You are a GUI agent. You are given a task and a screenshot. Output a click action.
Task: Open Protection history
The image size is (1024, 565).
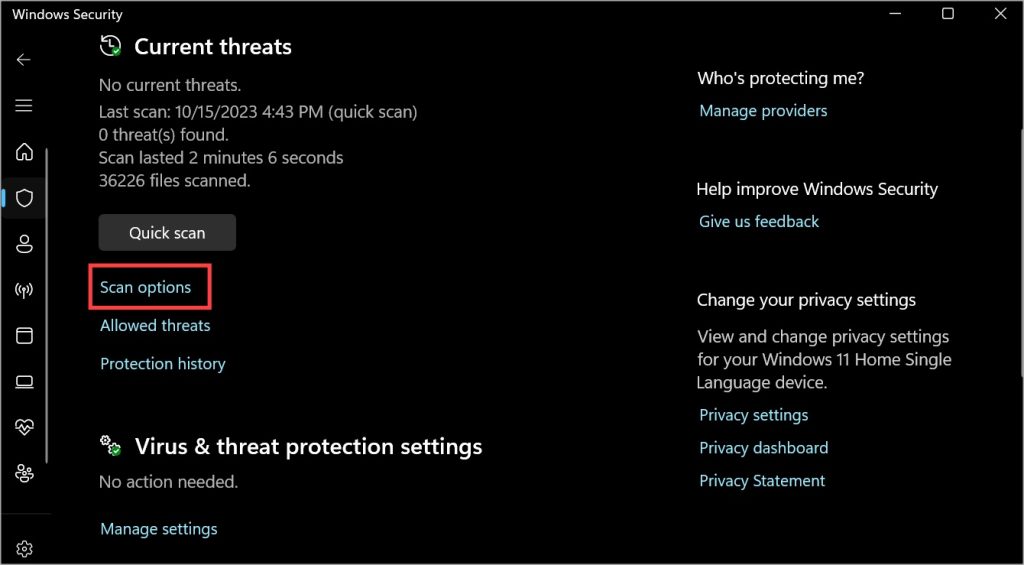[163, 364]
